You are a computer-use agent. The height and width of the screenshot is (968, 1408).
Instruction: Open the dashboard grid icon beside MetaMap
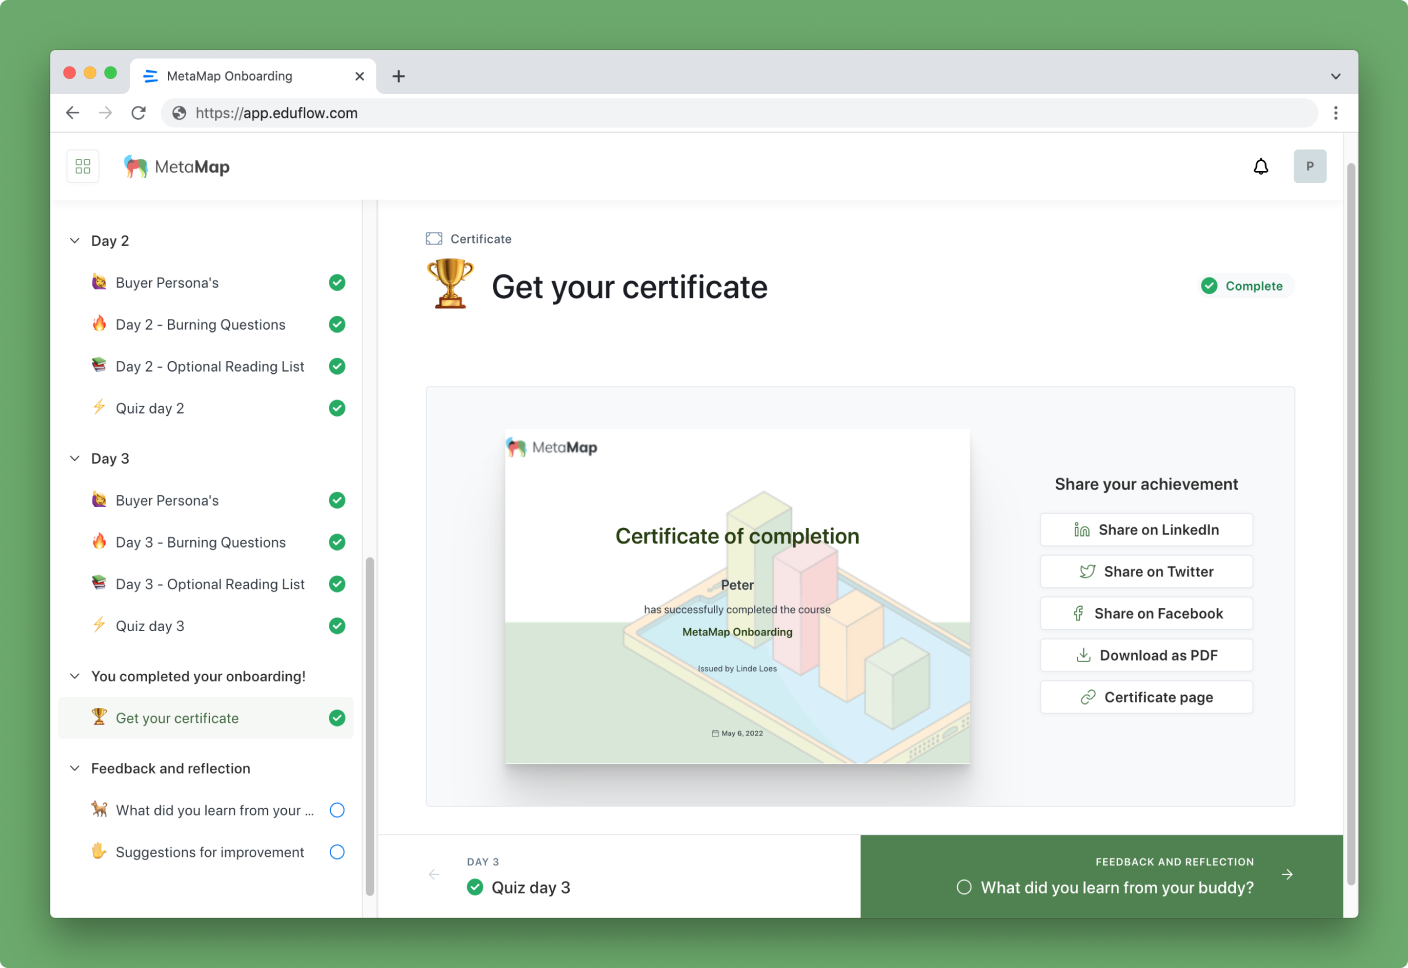[x=83, y=167]
